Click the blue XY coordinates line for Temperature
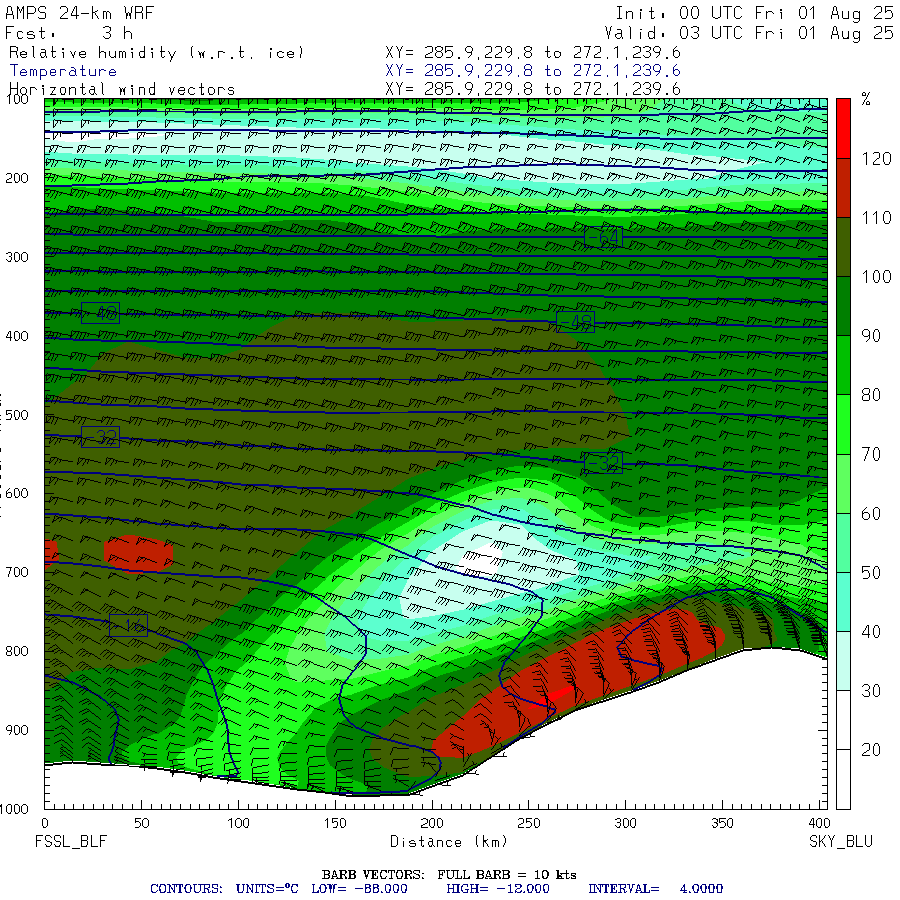Image resolution: width=900 pixels, height=900 pixels. [x=533, y=71]
